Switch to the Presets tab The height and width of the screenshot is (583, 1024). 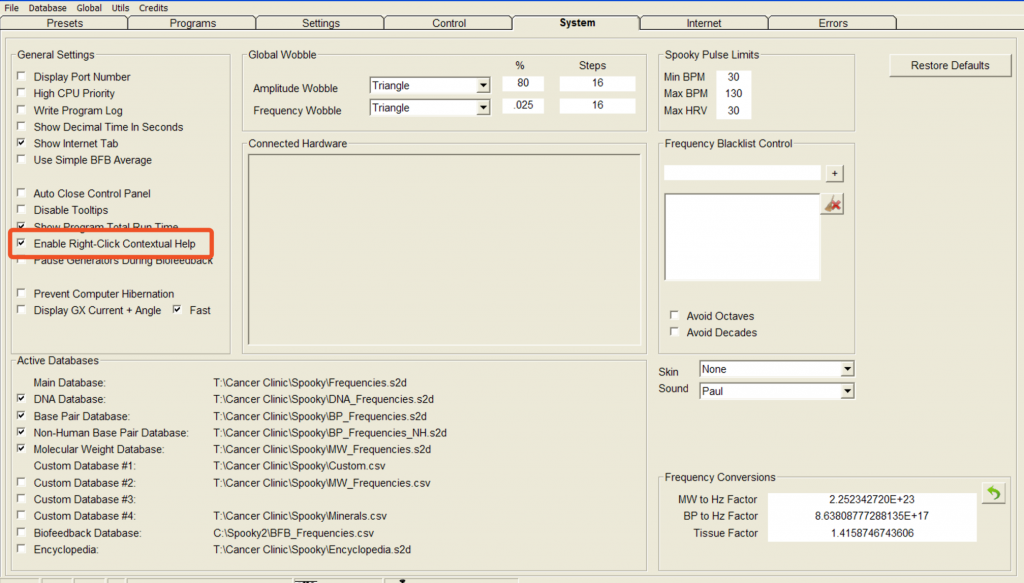[x=65, y=23]
